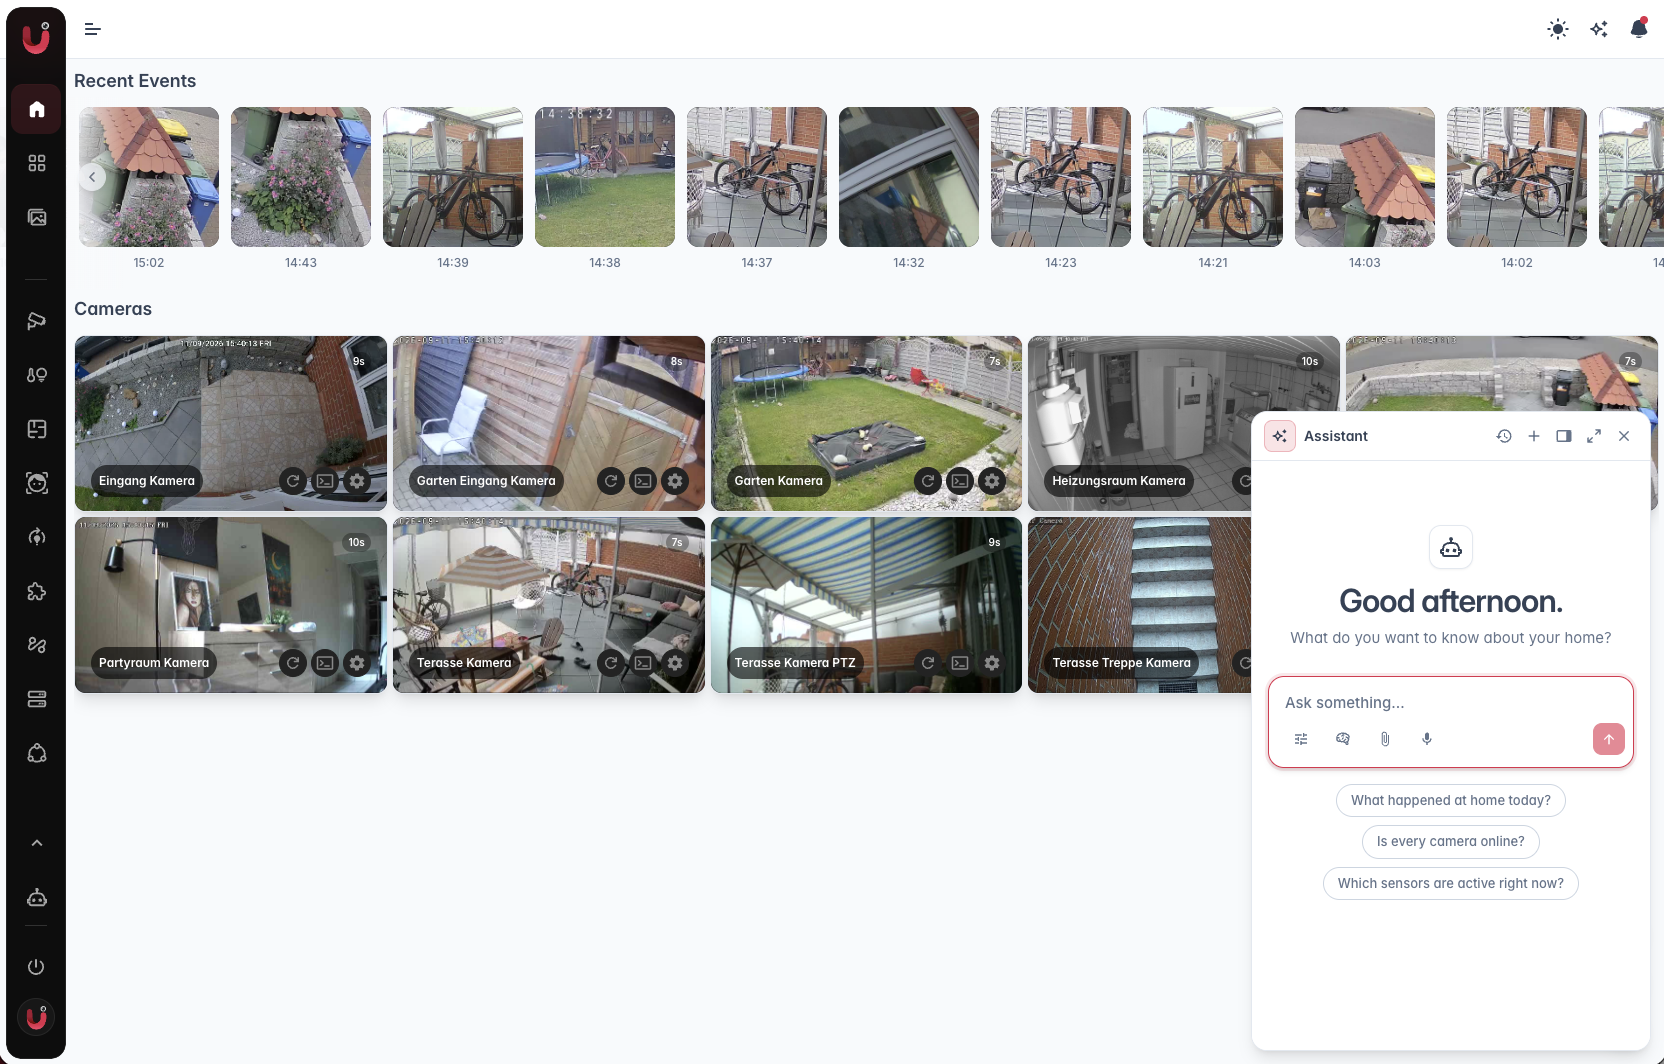Open settings for Terasse Kamera
Image resolution: width=1664 pixels, height=1064 pixels.
(675, 663)
